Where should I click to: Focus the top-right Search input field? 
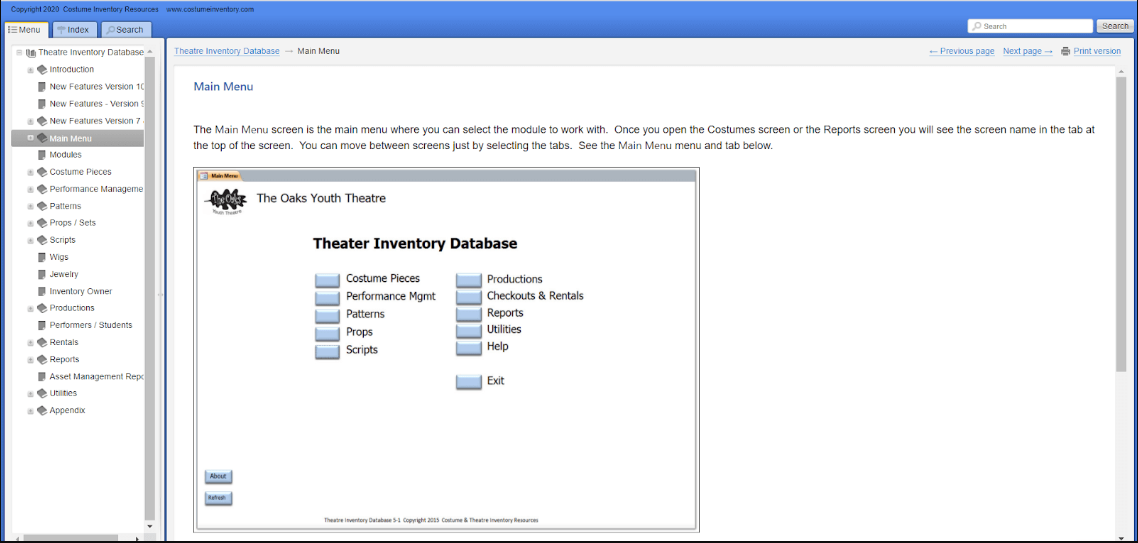[1031, 26]
